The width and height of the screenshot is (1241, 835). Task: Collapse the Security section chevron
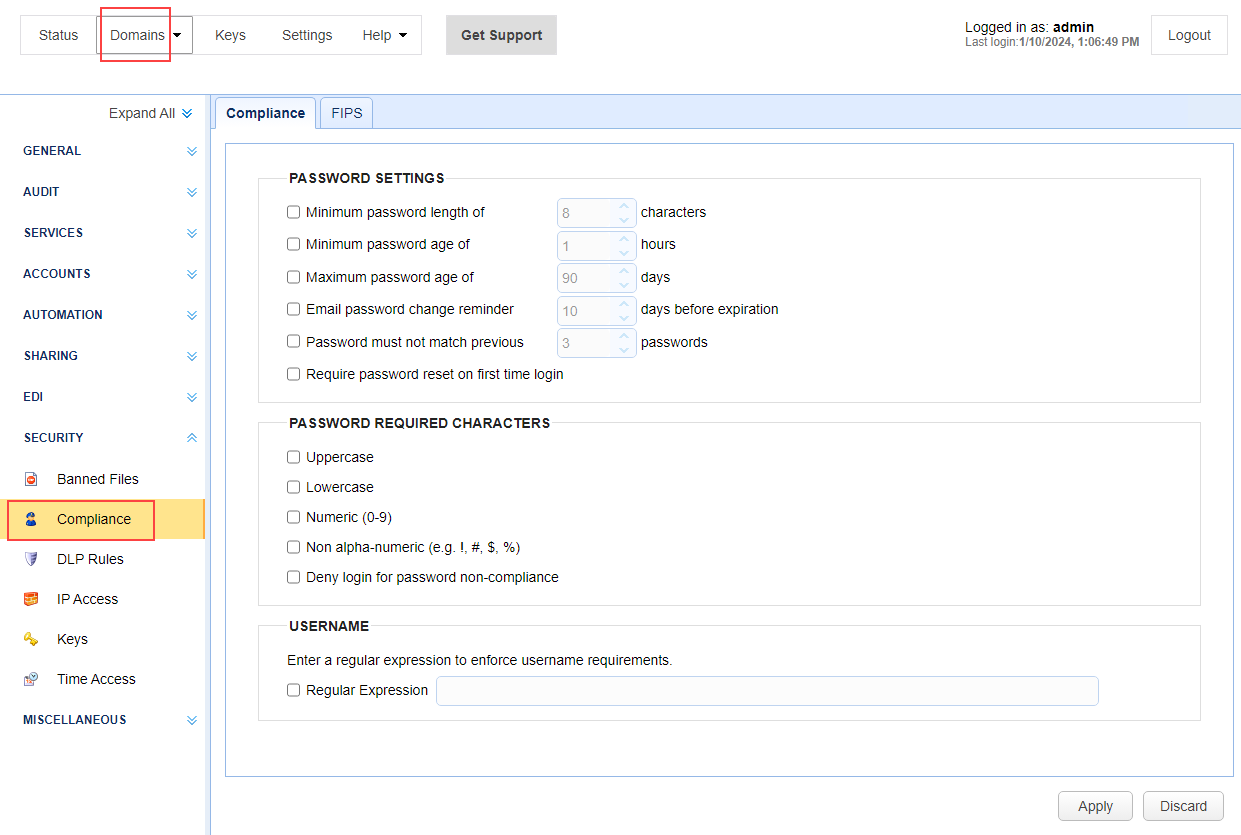coord(192,438)
